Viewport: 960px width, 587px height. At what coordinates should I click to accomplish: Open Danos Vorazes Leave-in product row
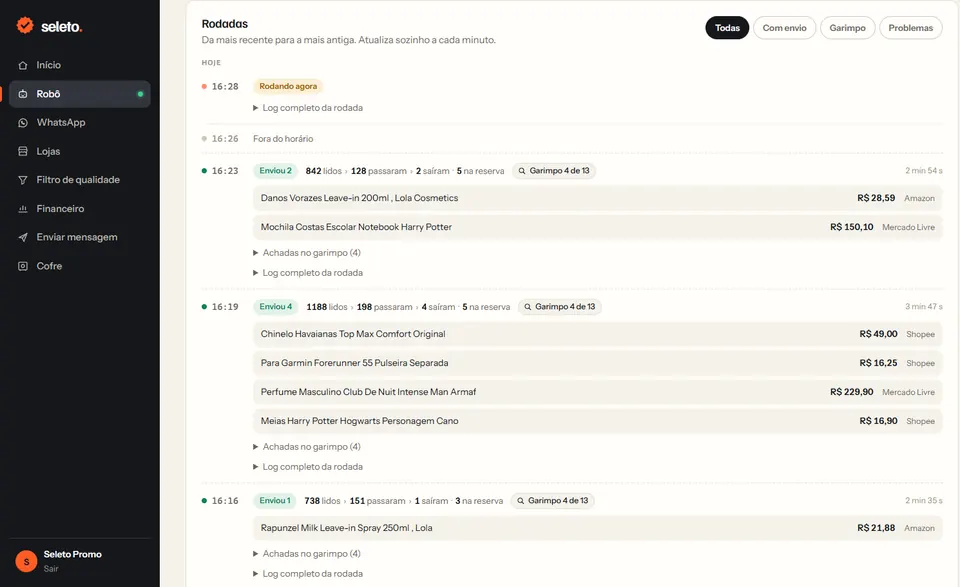tap(598, 198)
